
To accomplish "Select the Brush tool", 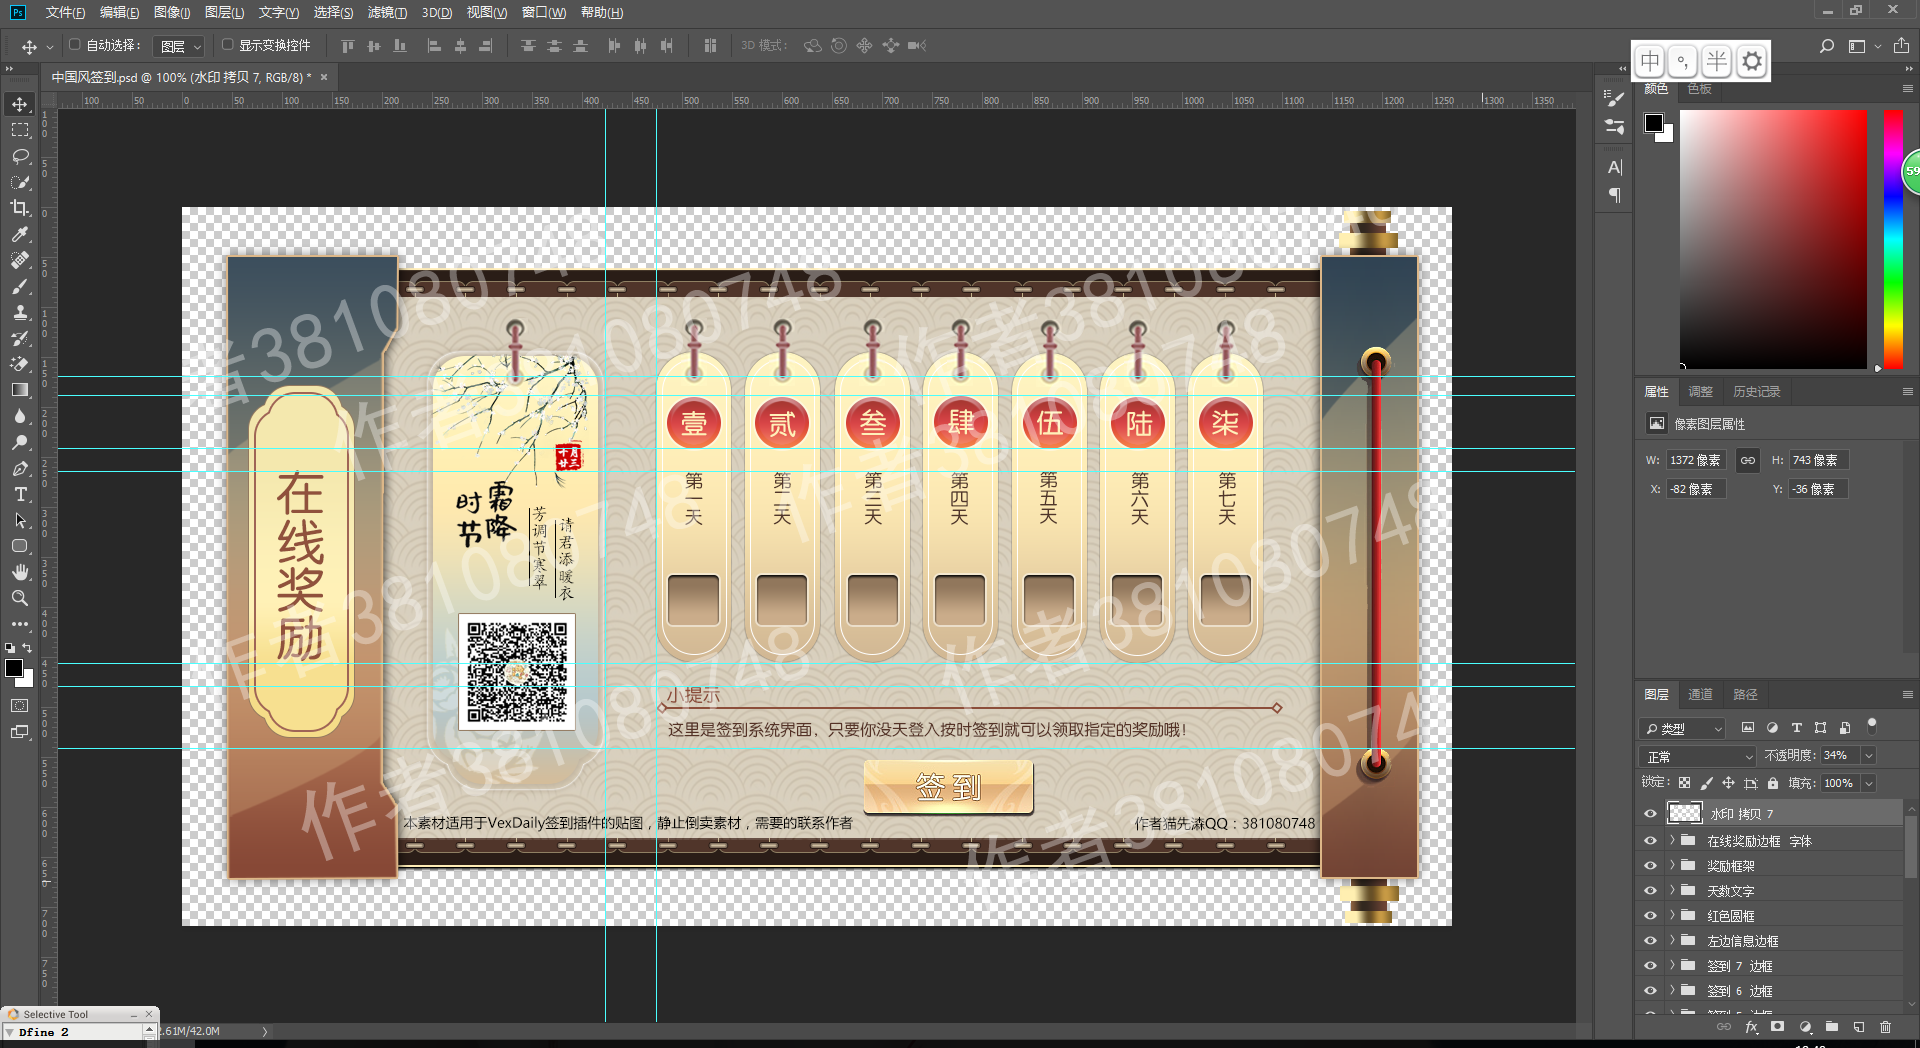I will [20, 286].
